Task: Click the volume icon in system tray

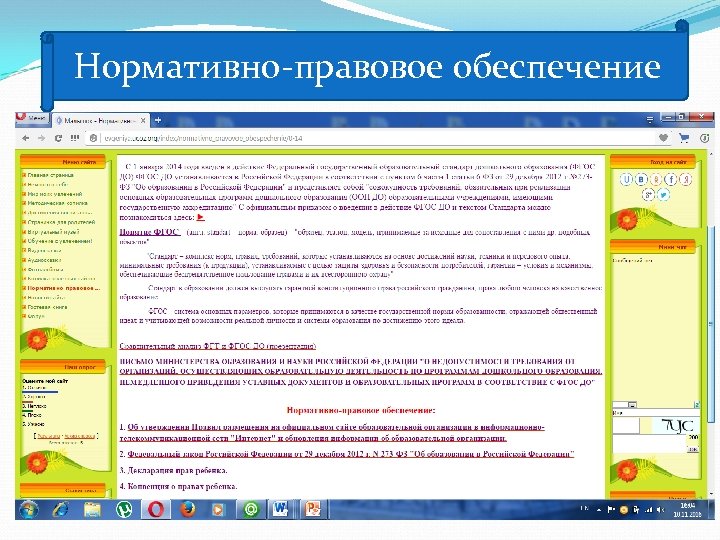Action: 660,510
